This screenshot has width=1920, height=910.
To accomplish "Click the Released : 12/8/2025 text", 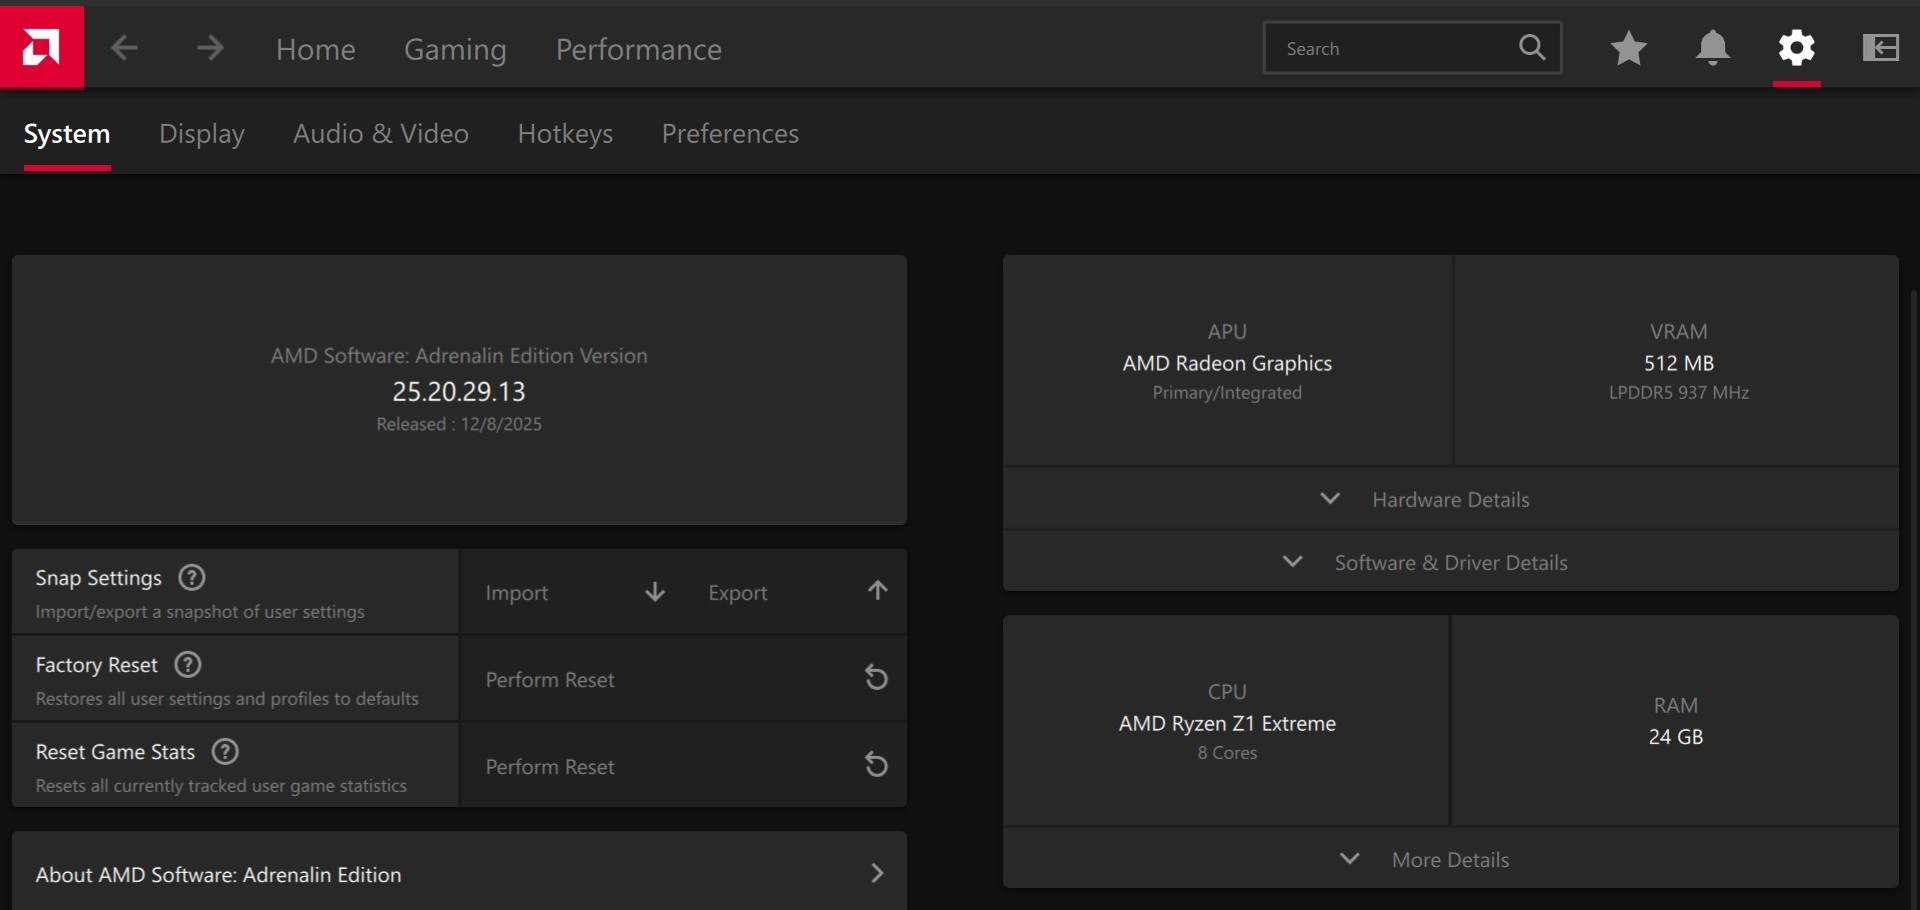I will point(459,424).
